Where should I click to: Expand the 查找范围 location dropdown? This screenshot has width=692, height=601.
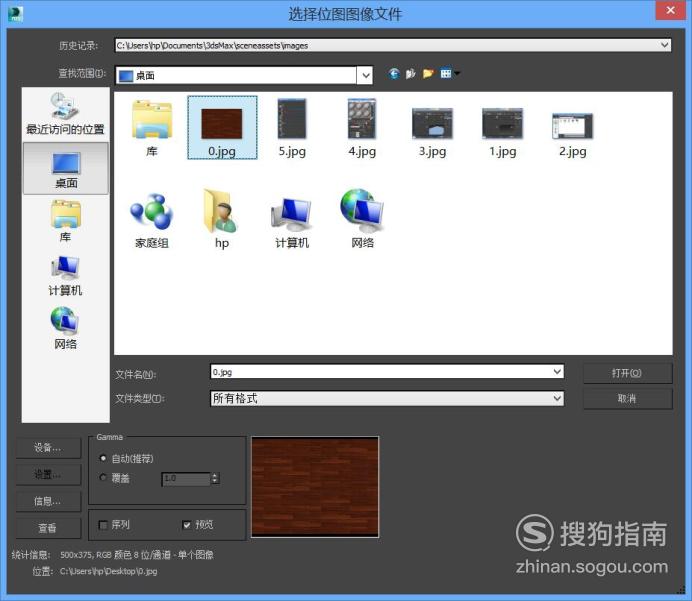[365, 75]
